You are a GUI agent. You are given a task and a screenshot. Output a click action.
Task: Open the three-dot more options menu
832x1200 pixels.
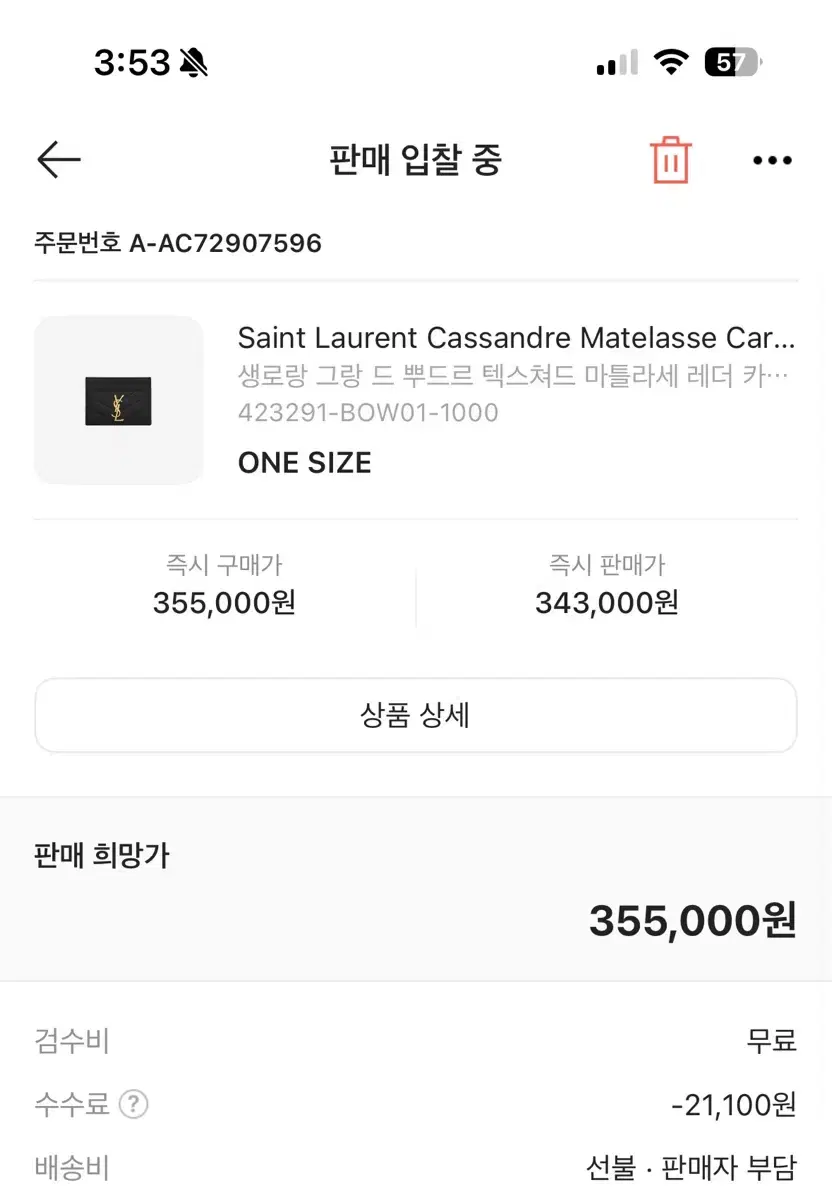(772, 160)
